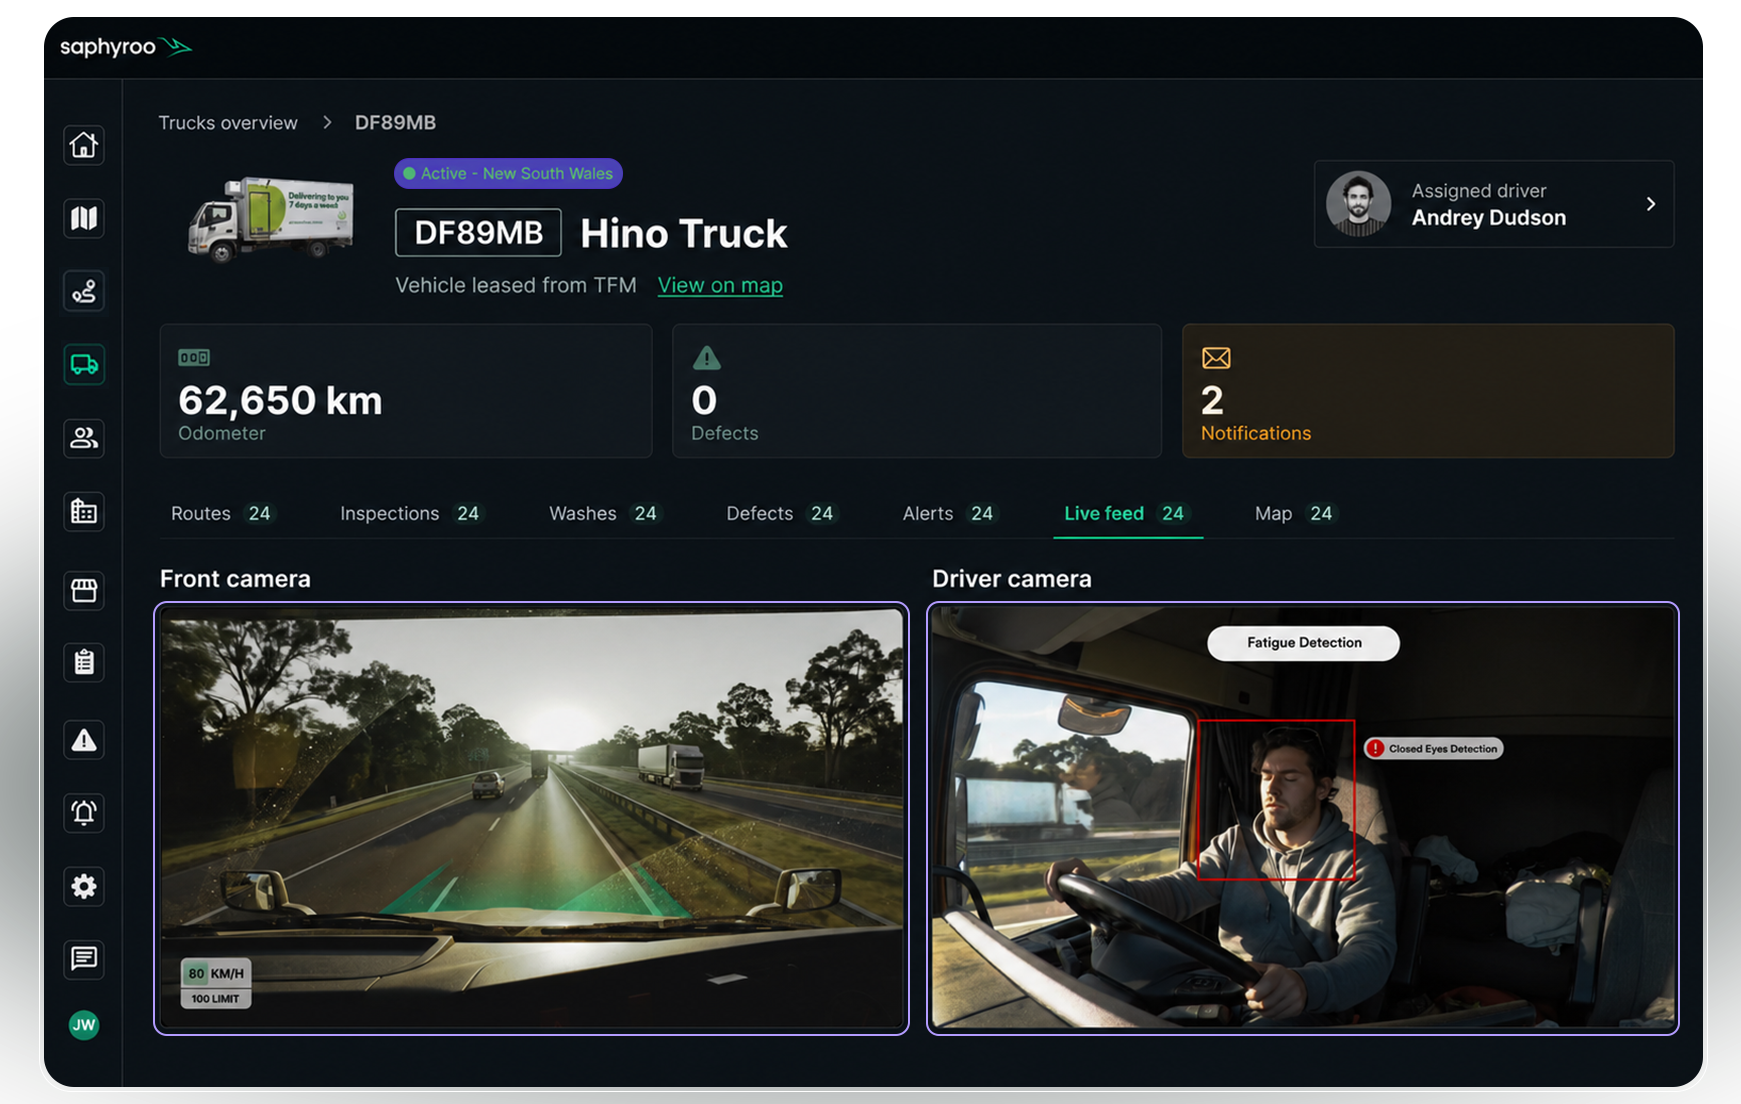
Task: Expand the assigned driver chevron arrow
Action: click(x=1651, y=204)
